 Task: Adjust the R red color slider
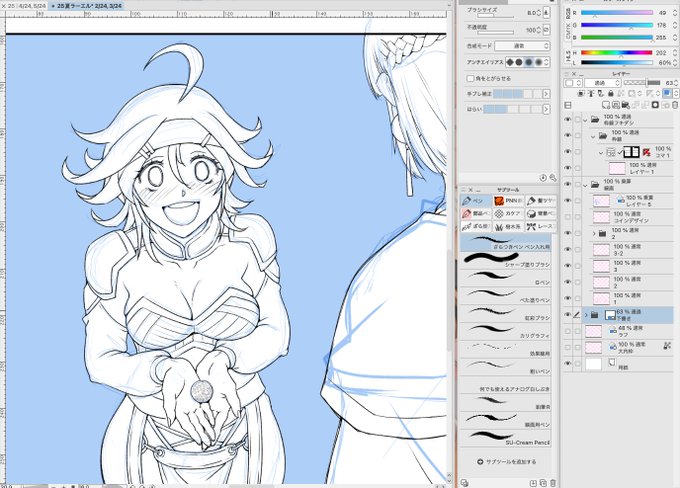(617, 13)
